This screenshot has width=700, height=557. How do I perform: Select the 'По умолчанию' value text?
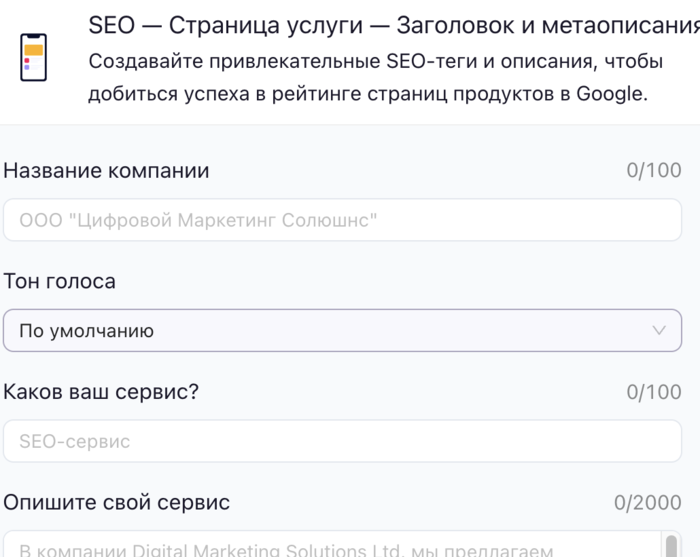click(87, 331)
